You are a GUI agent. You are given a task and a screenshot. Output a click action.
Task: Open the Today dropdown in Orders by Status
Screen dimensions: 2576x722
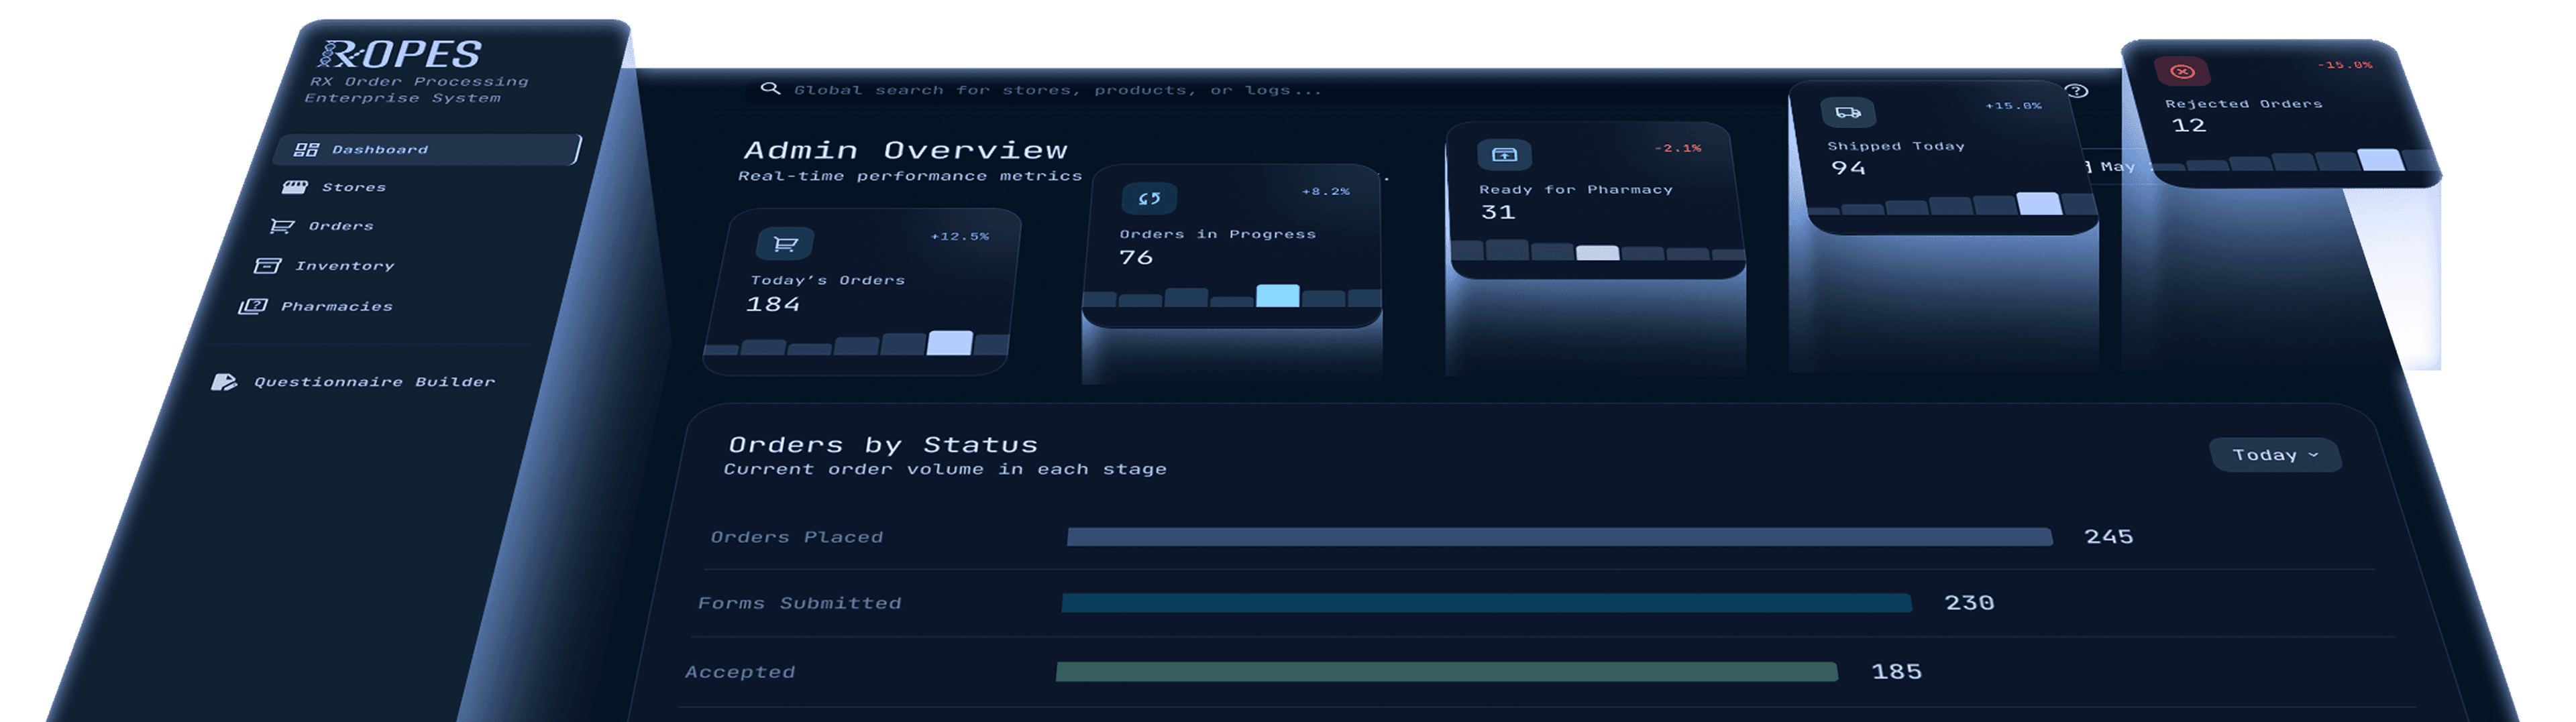tap(2275, 455)
